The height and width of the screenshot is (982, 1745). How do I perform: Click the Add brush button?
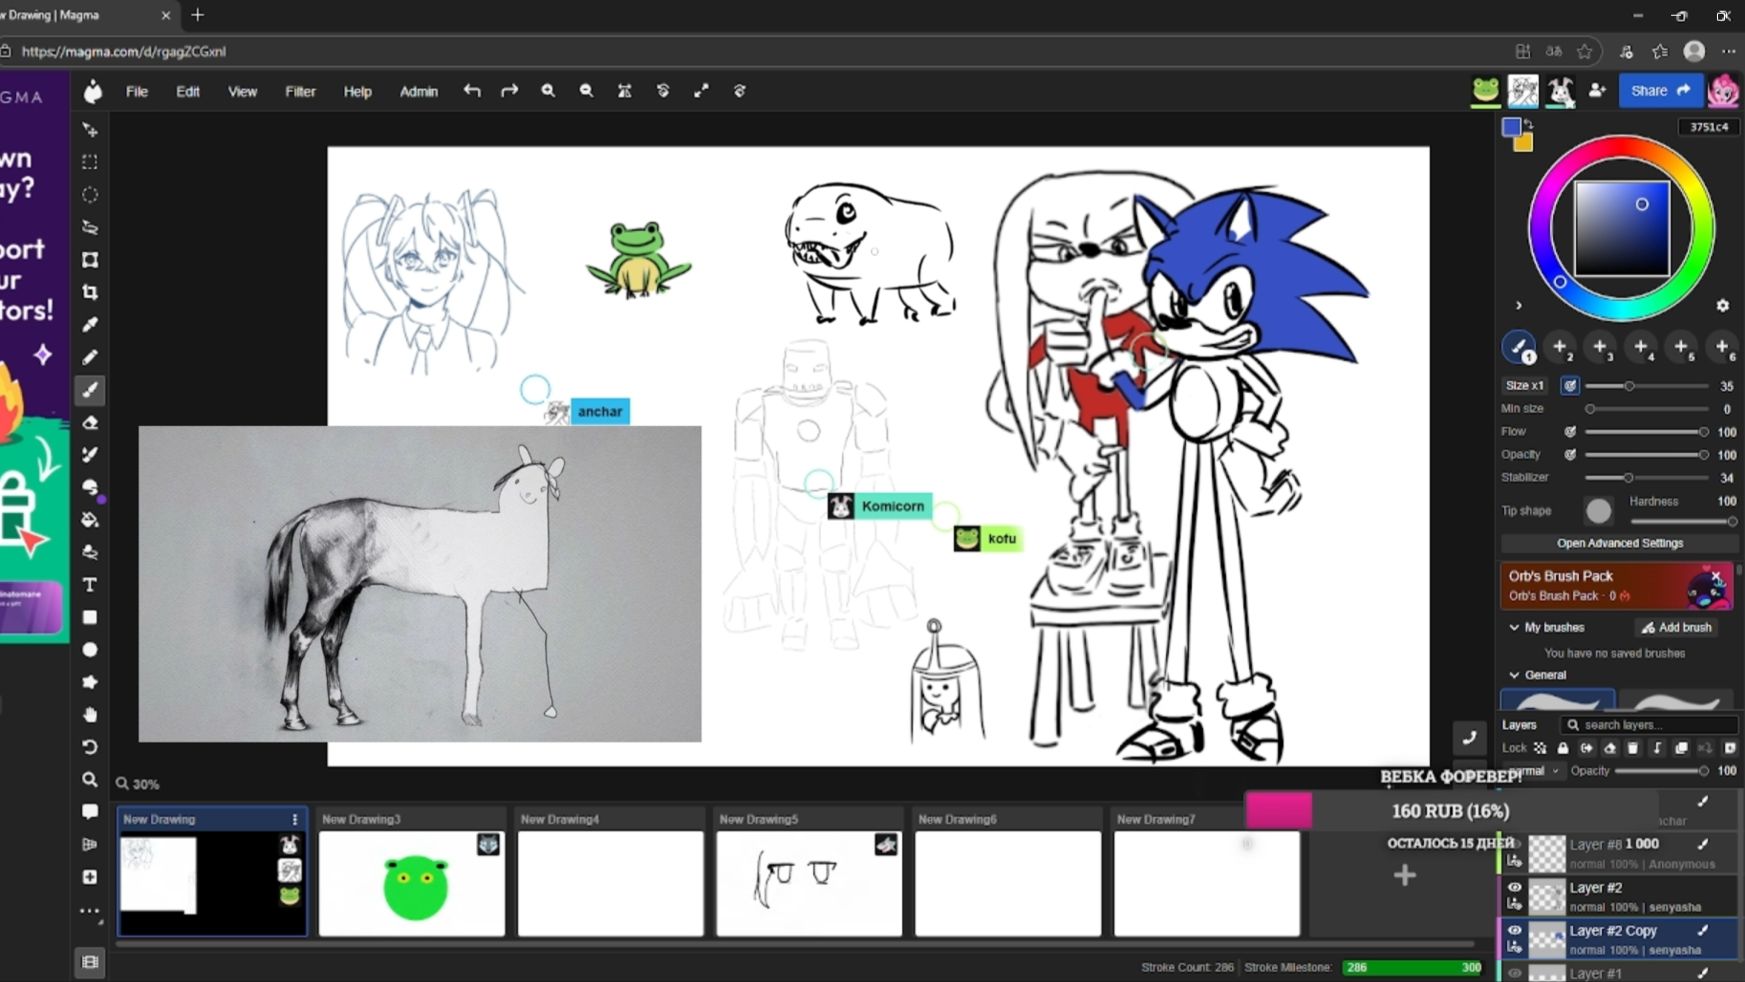click(1677, 627)
